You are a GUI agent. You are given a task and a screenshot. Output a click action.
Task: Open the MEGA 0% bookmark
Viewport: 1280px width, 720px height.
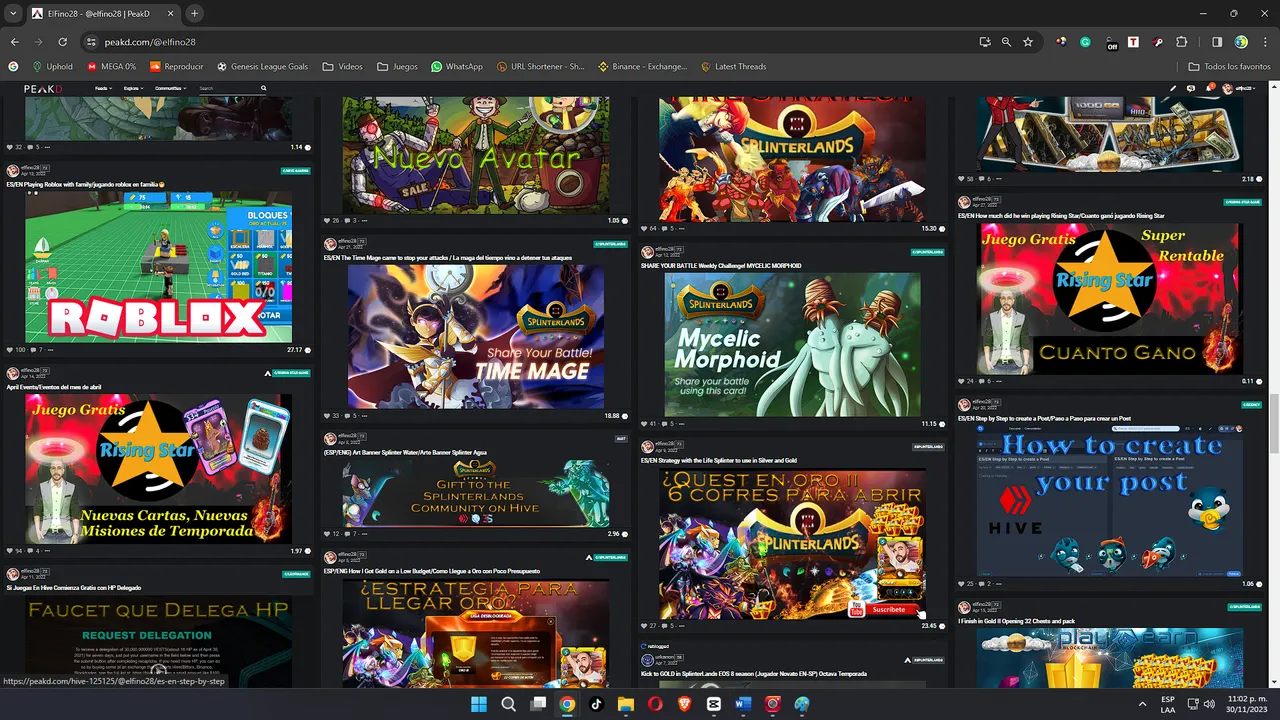[111, 67]
